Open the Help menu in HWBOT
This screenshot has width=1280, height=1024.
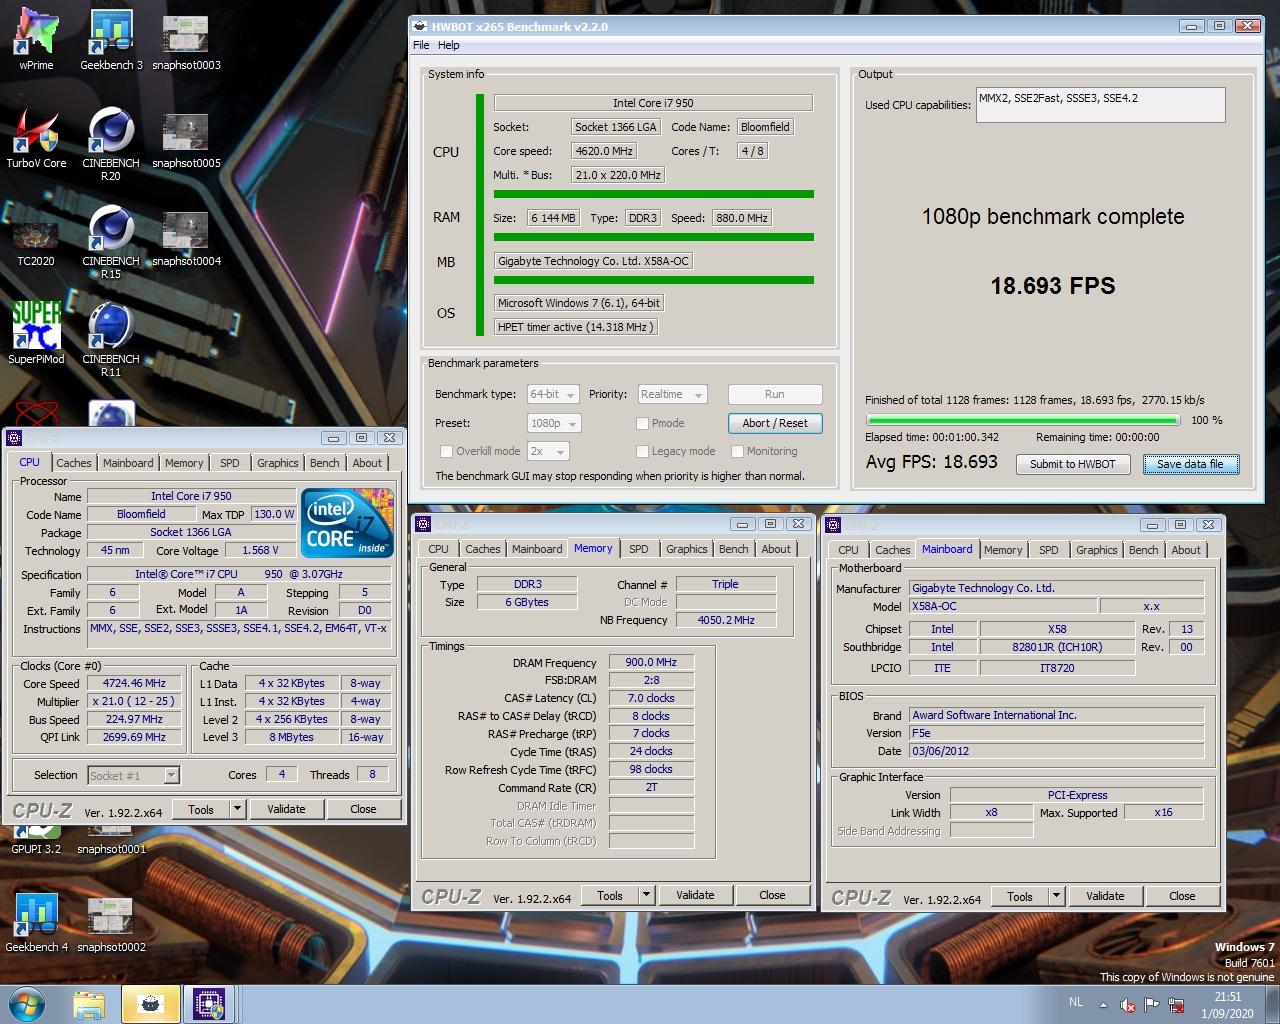pos(449,45)
